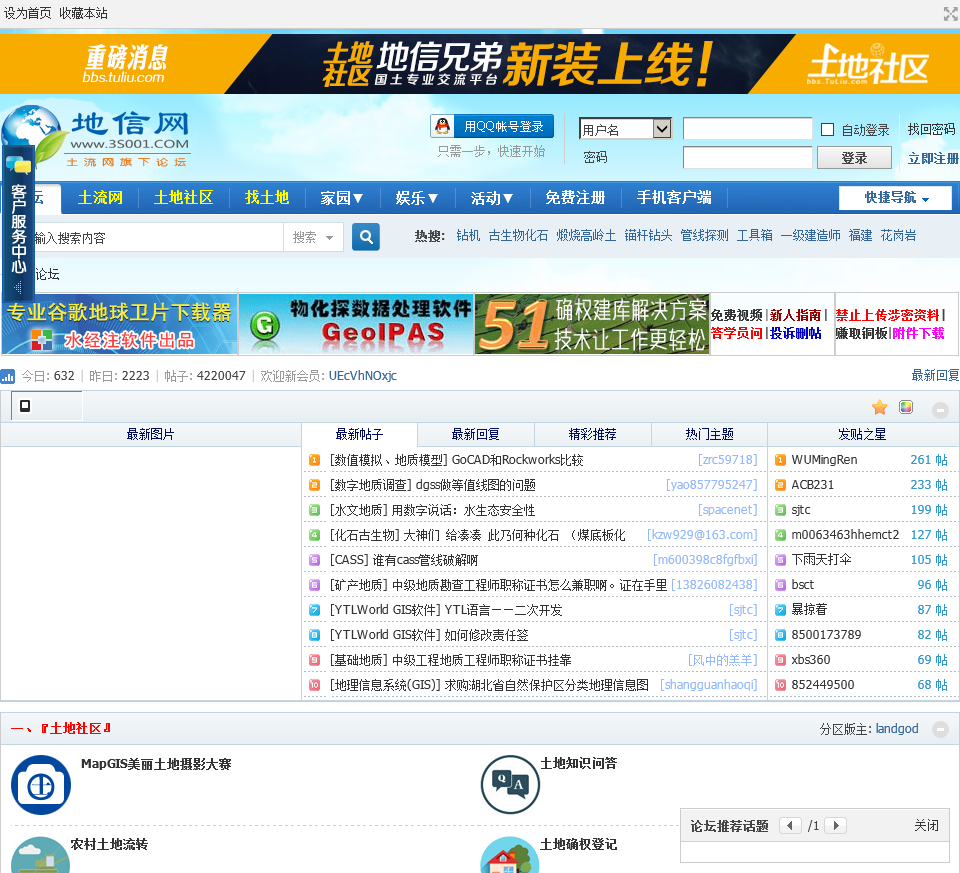Click the QQ penguin login icon
Image resolution: width=960 pixels, height=873 pixels.
coord(442,126)
